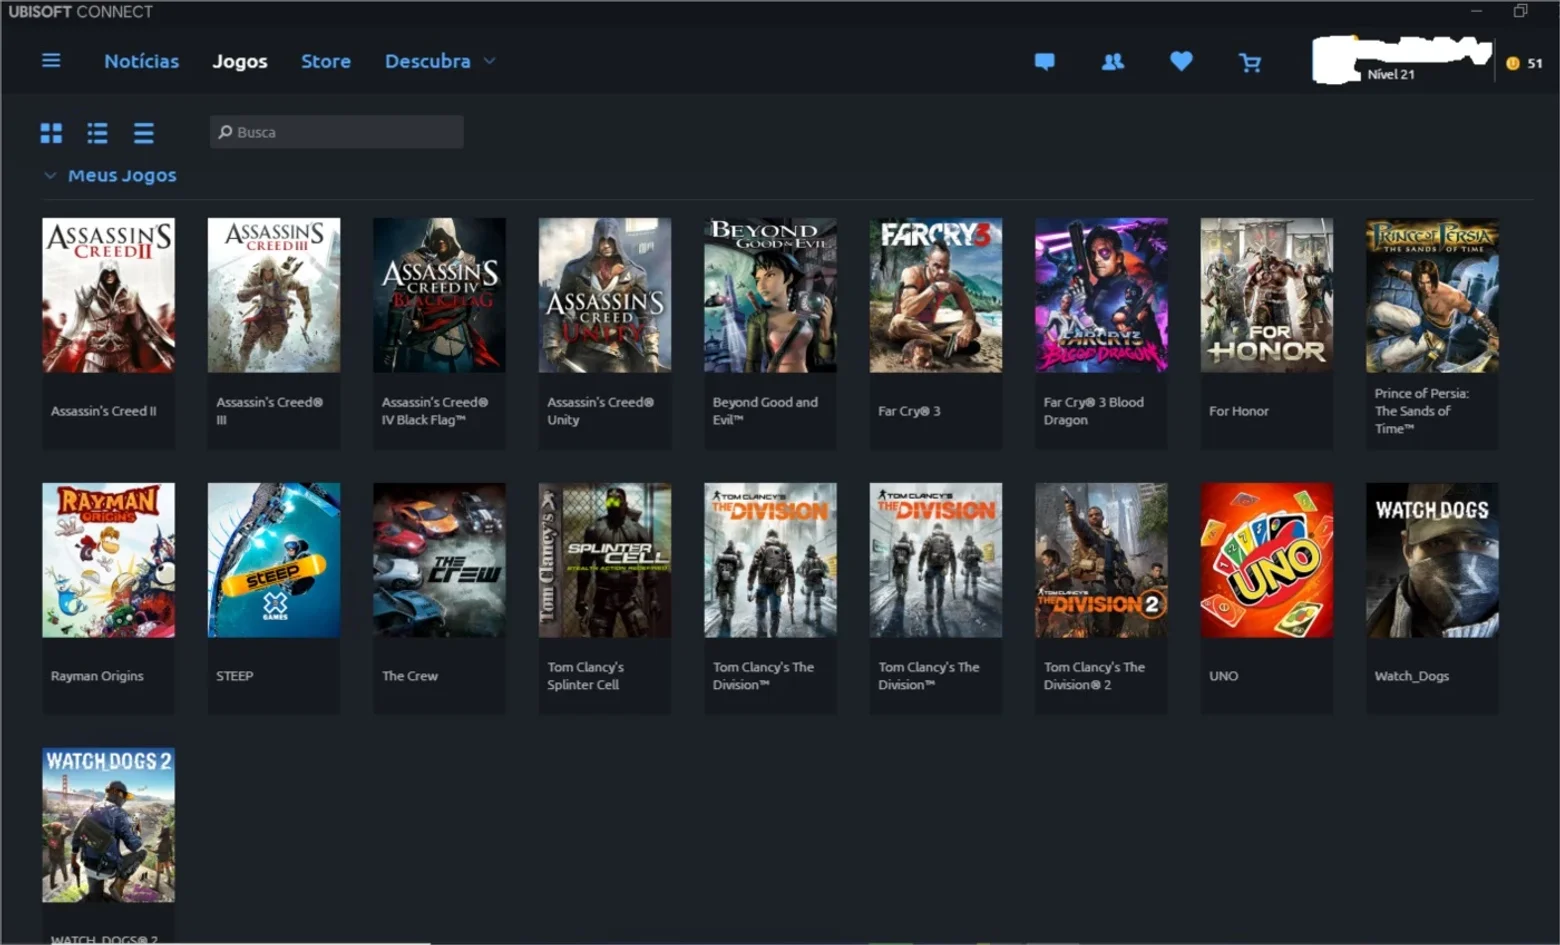Viewport: 1560px width, 945px height.
Task: Open the wishlist heart icon
Action: 1181,62
